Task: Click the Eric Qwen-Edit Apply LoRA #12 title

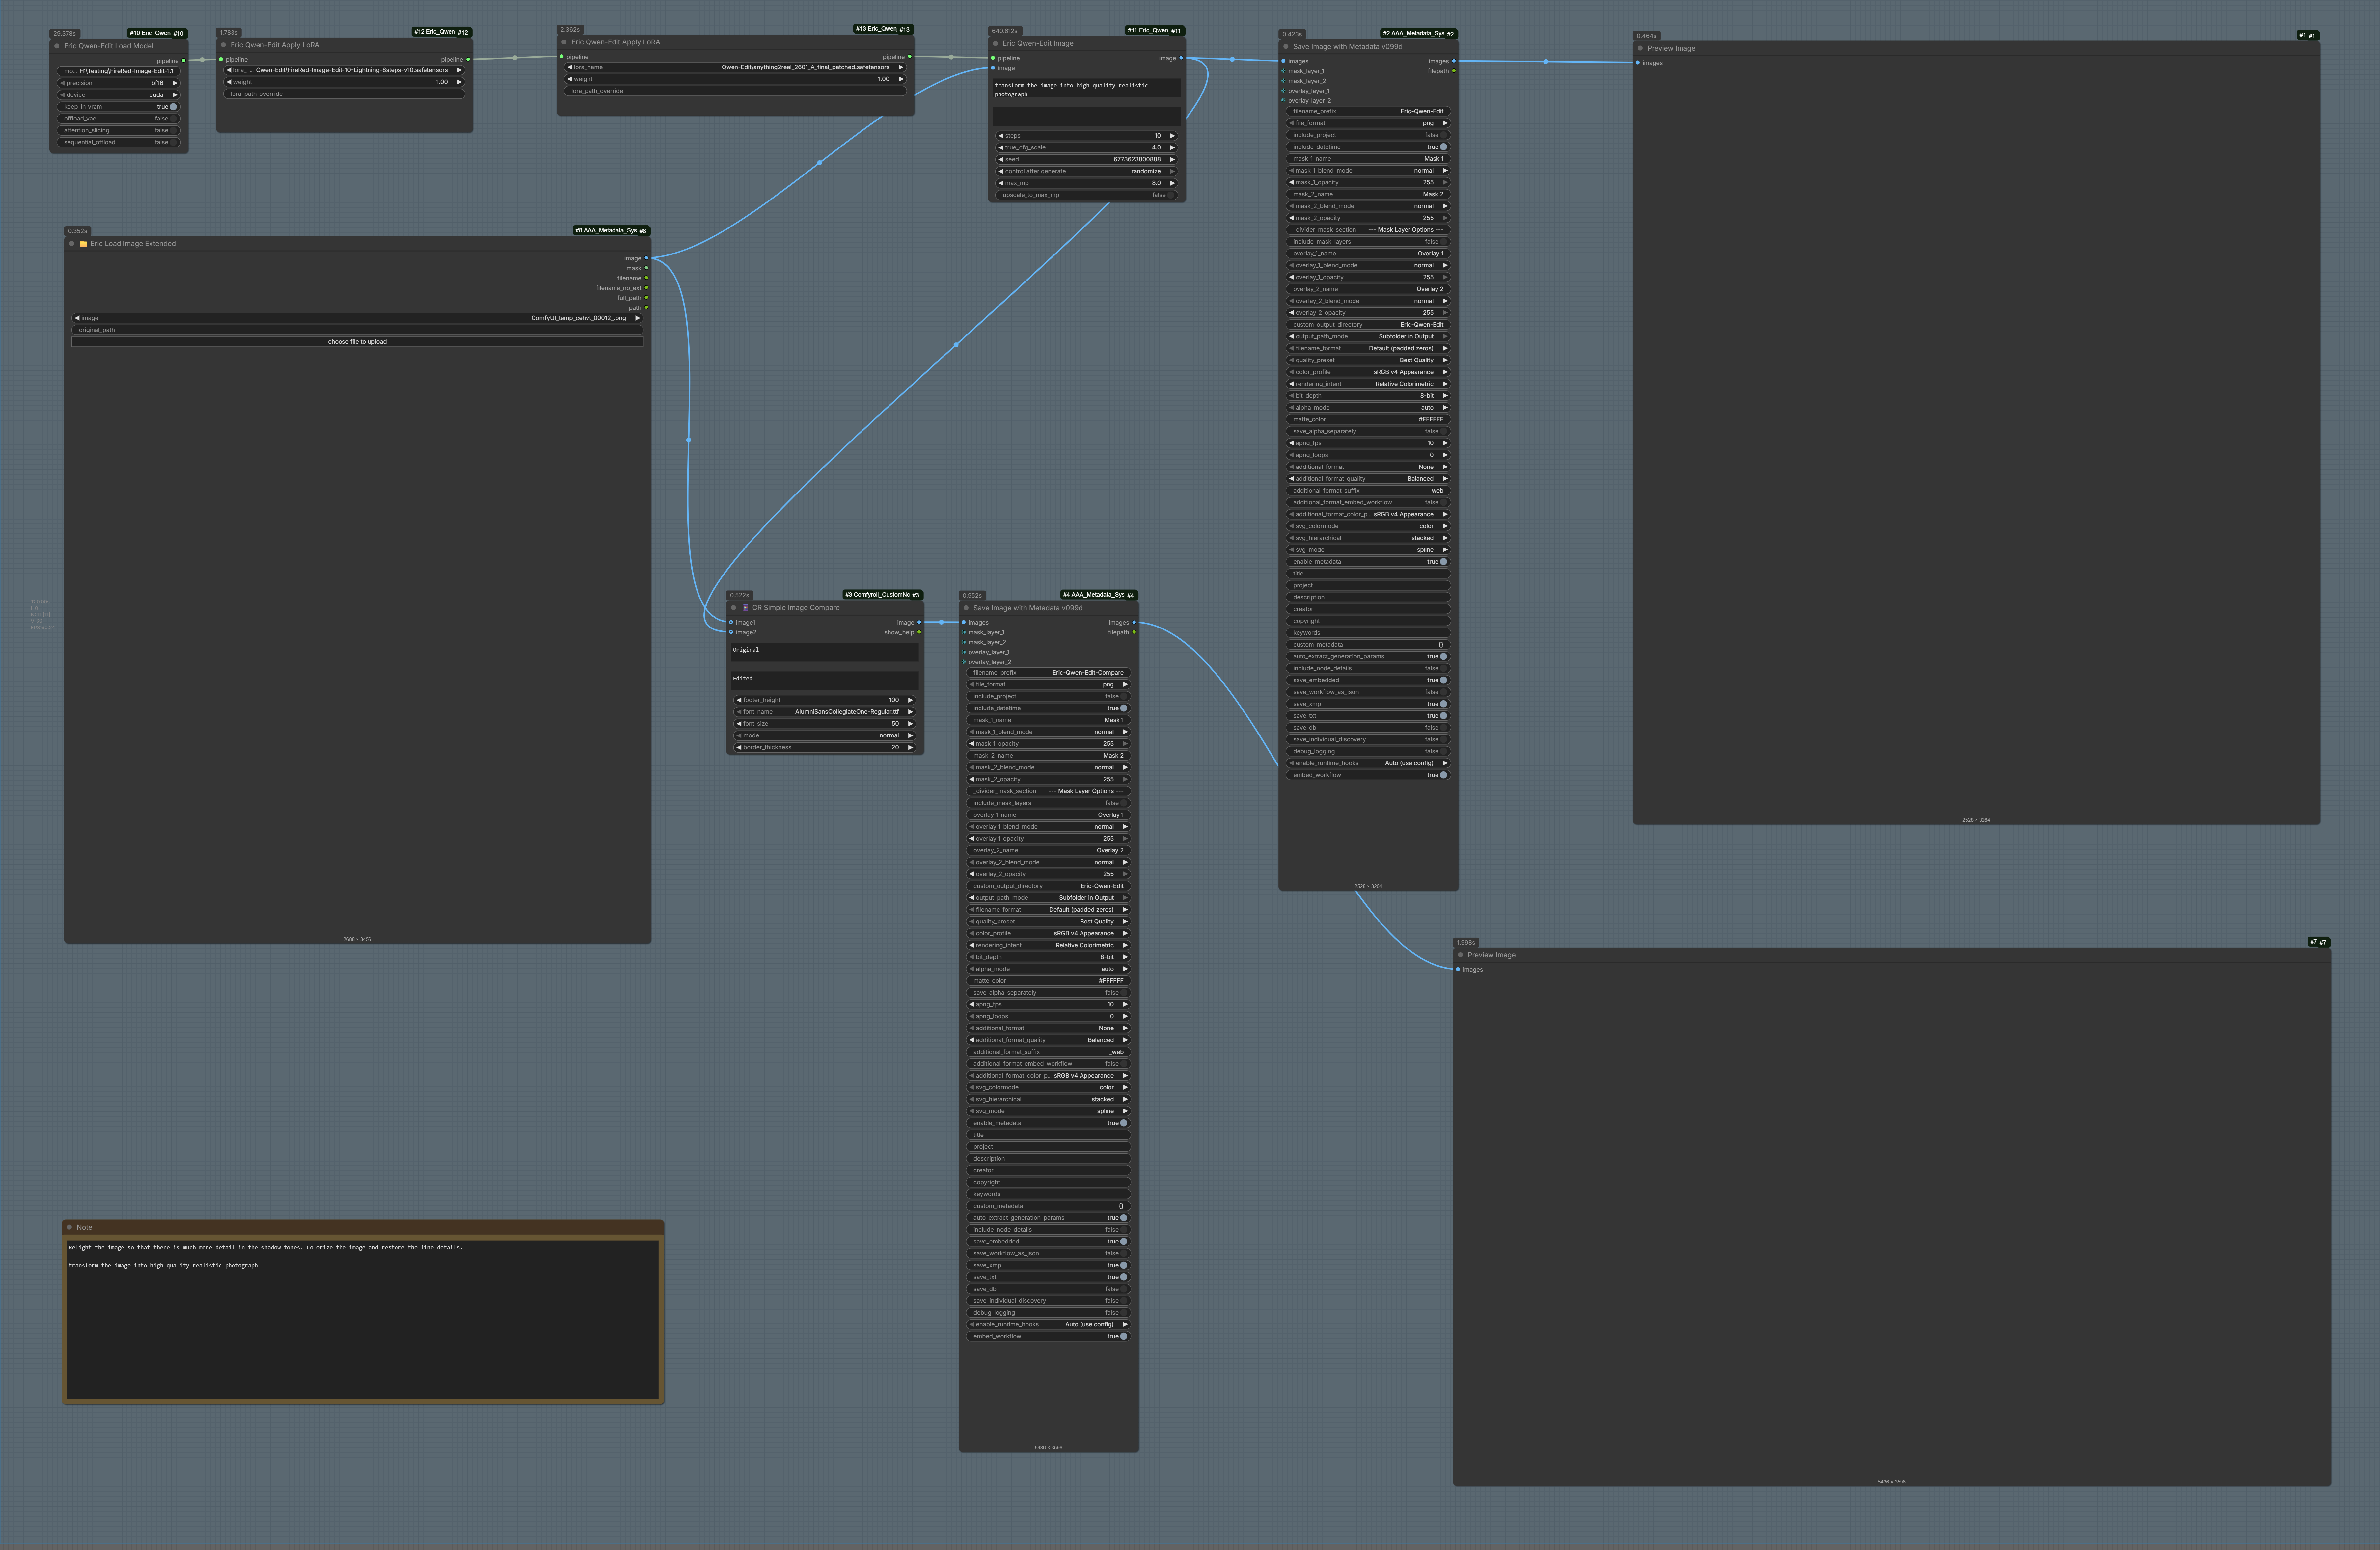Action: pyautogui.click(x=275, y=45)
